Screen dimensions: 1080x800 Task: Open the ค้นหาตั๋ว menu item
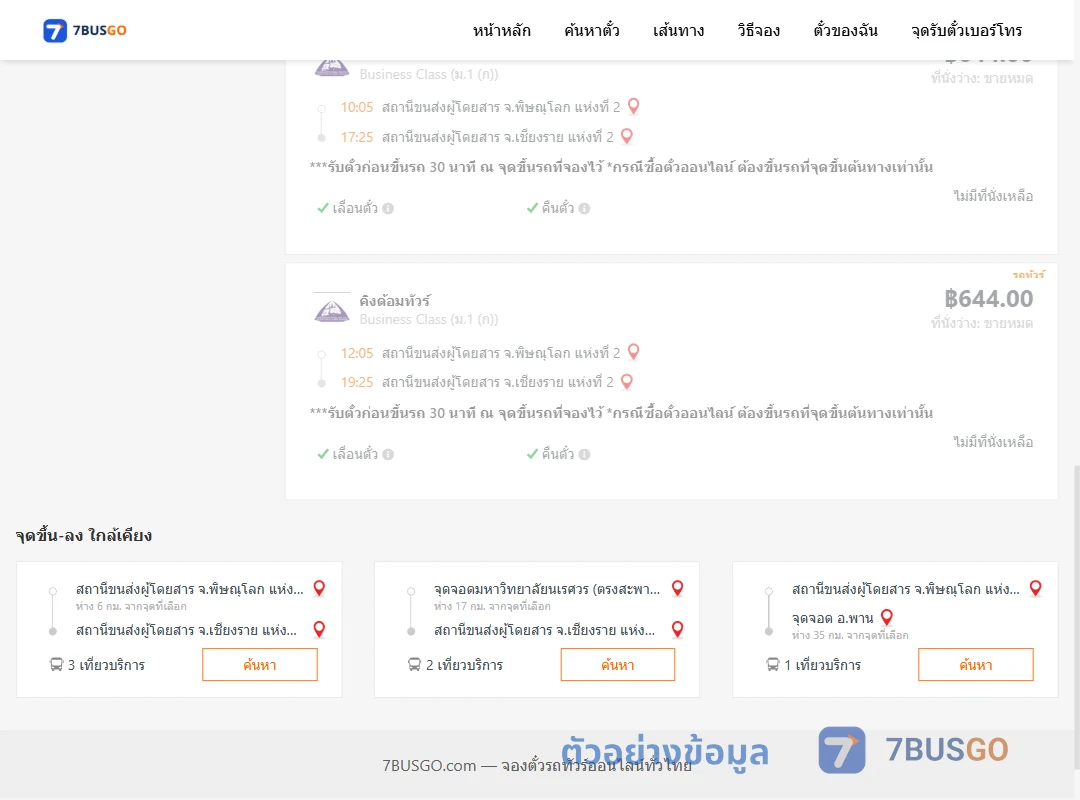click(x=592, y=30)
